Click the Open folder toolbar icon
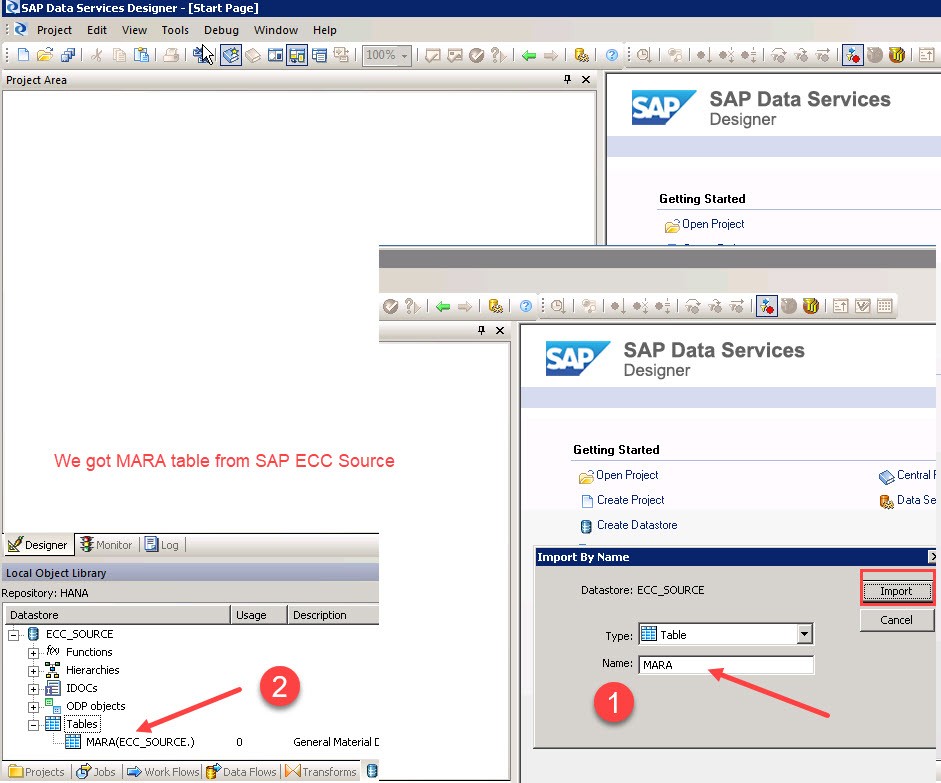The height and width of the screenshot is (783, 941). coord(45,55)
